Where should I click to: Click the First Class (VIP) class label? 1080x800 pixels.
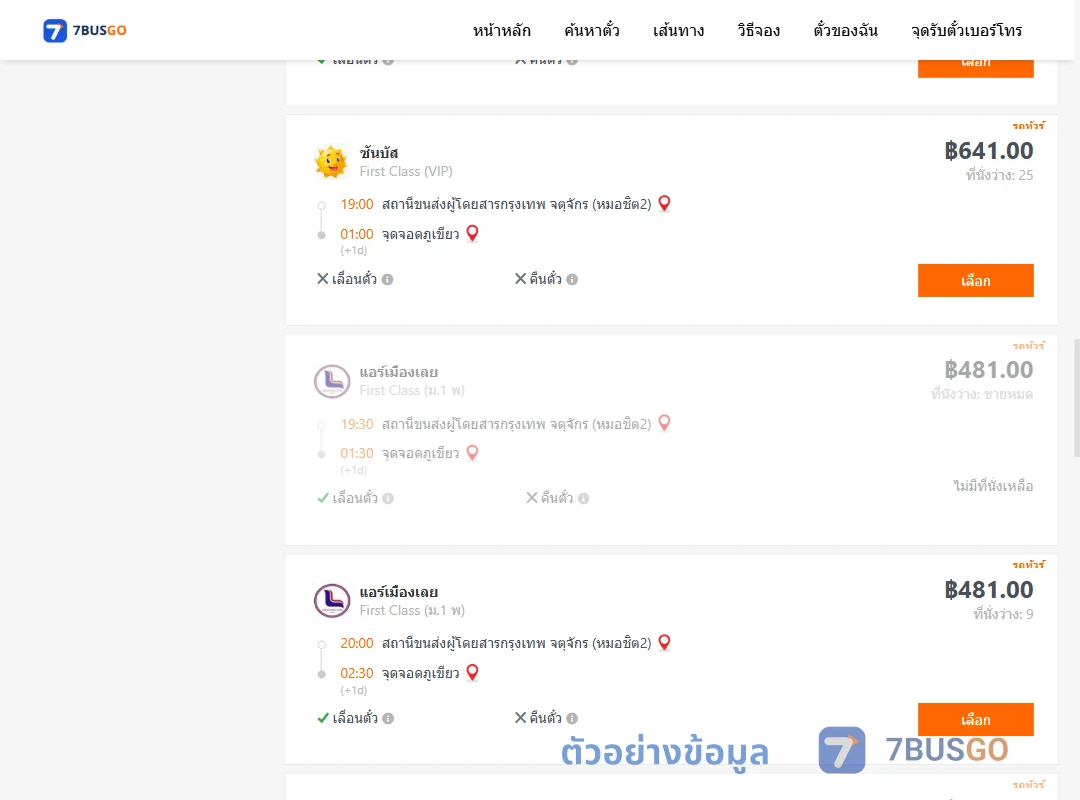(406, 172)
